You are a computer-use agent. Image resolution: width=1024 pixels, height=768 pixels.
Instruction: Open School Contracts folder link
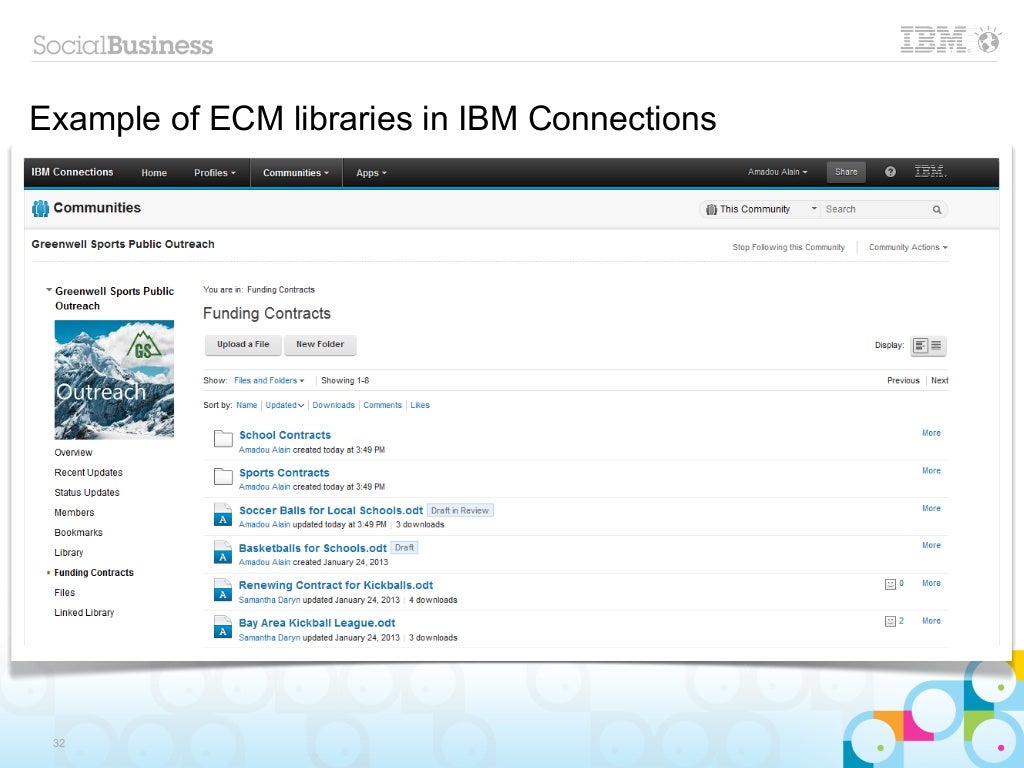tap(285, 436)
